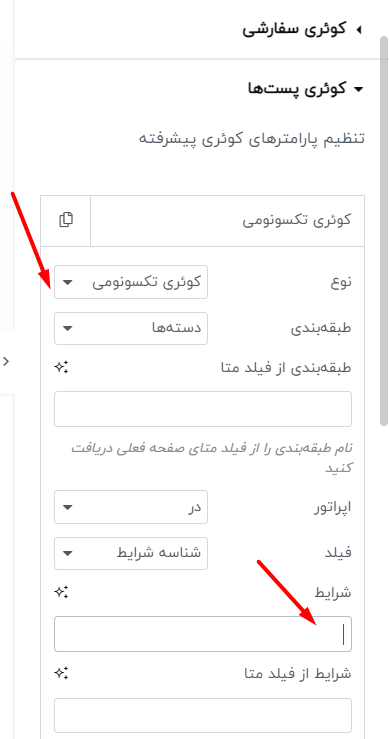Image resolution: width=389 pixels, height=739 pixels.
Task: Click the copy icon beside کوئری تکسونومی header
Action: (66, 220)
